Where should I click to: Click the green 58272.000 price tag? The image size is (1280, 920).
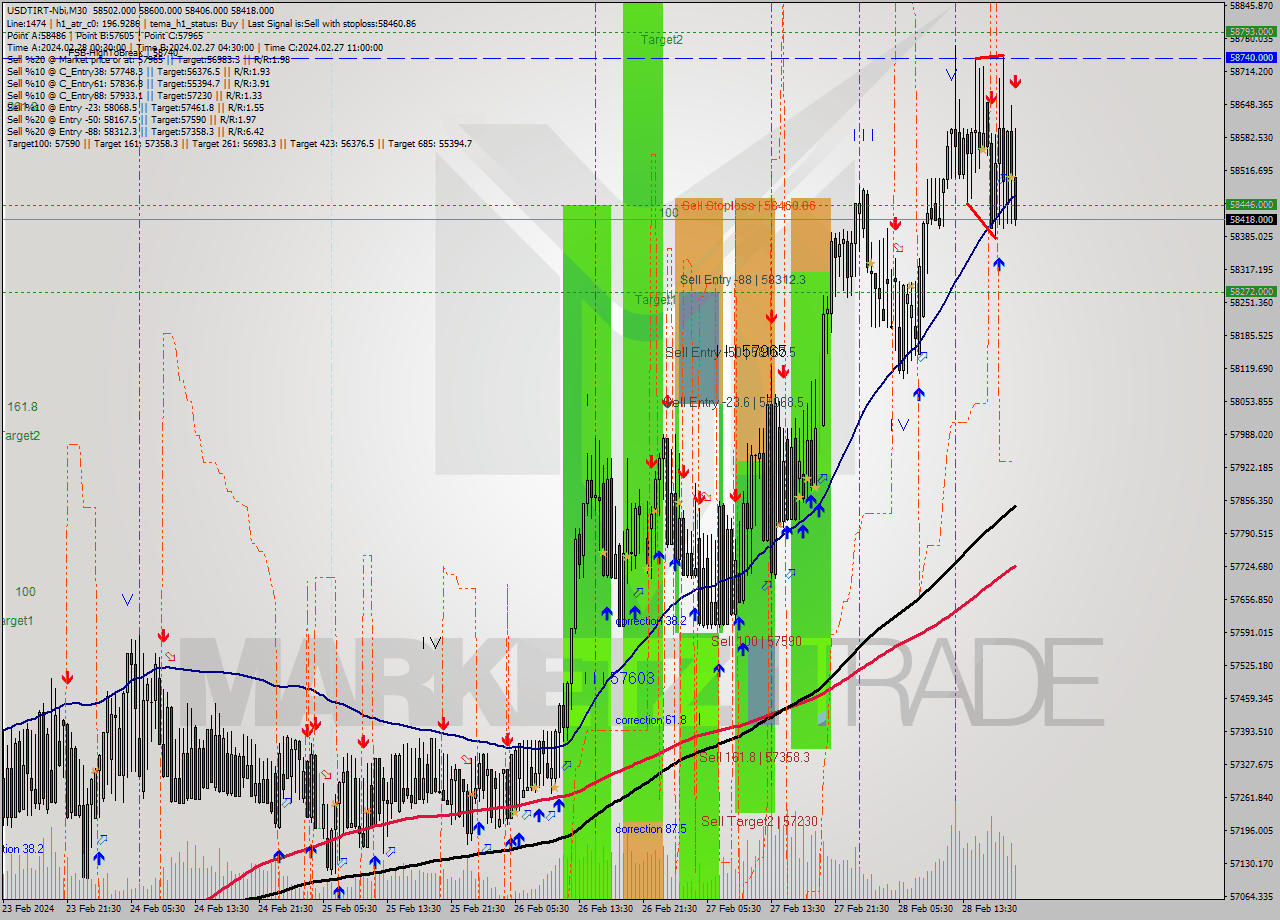pos(1251,292)
